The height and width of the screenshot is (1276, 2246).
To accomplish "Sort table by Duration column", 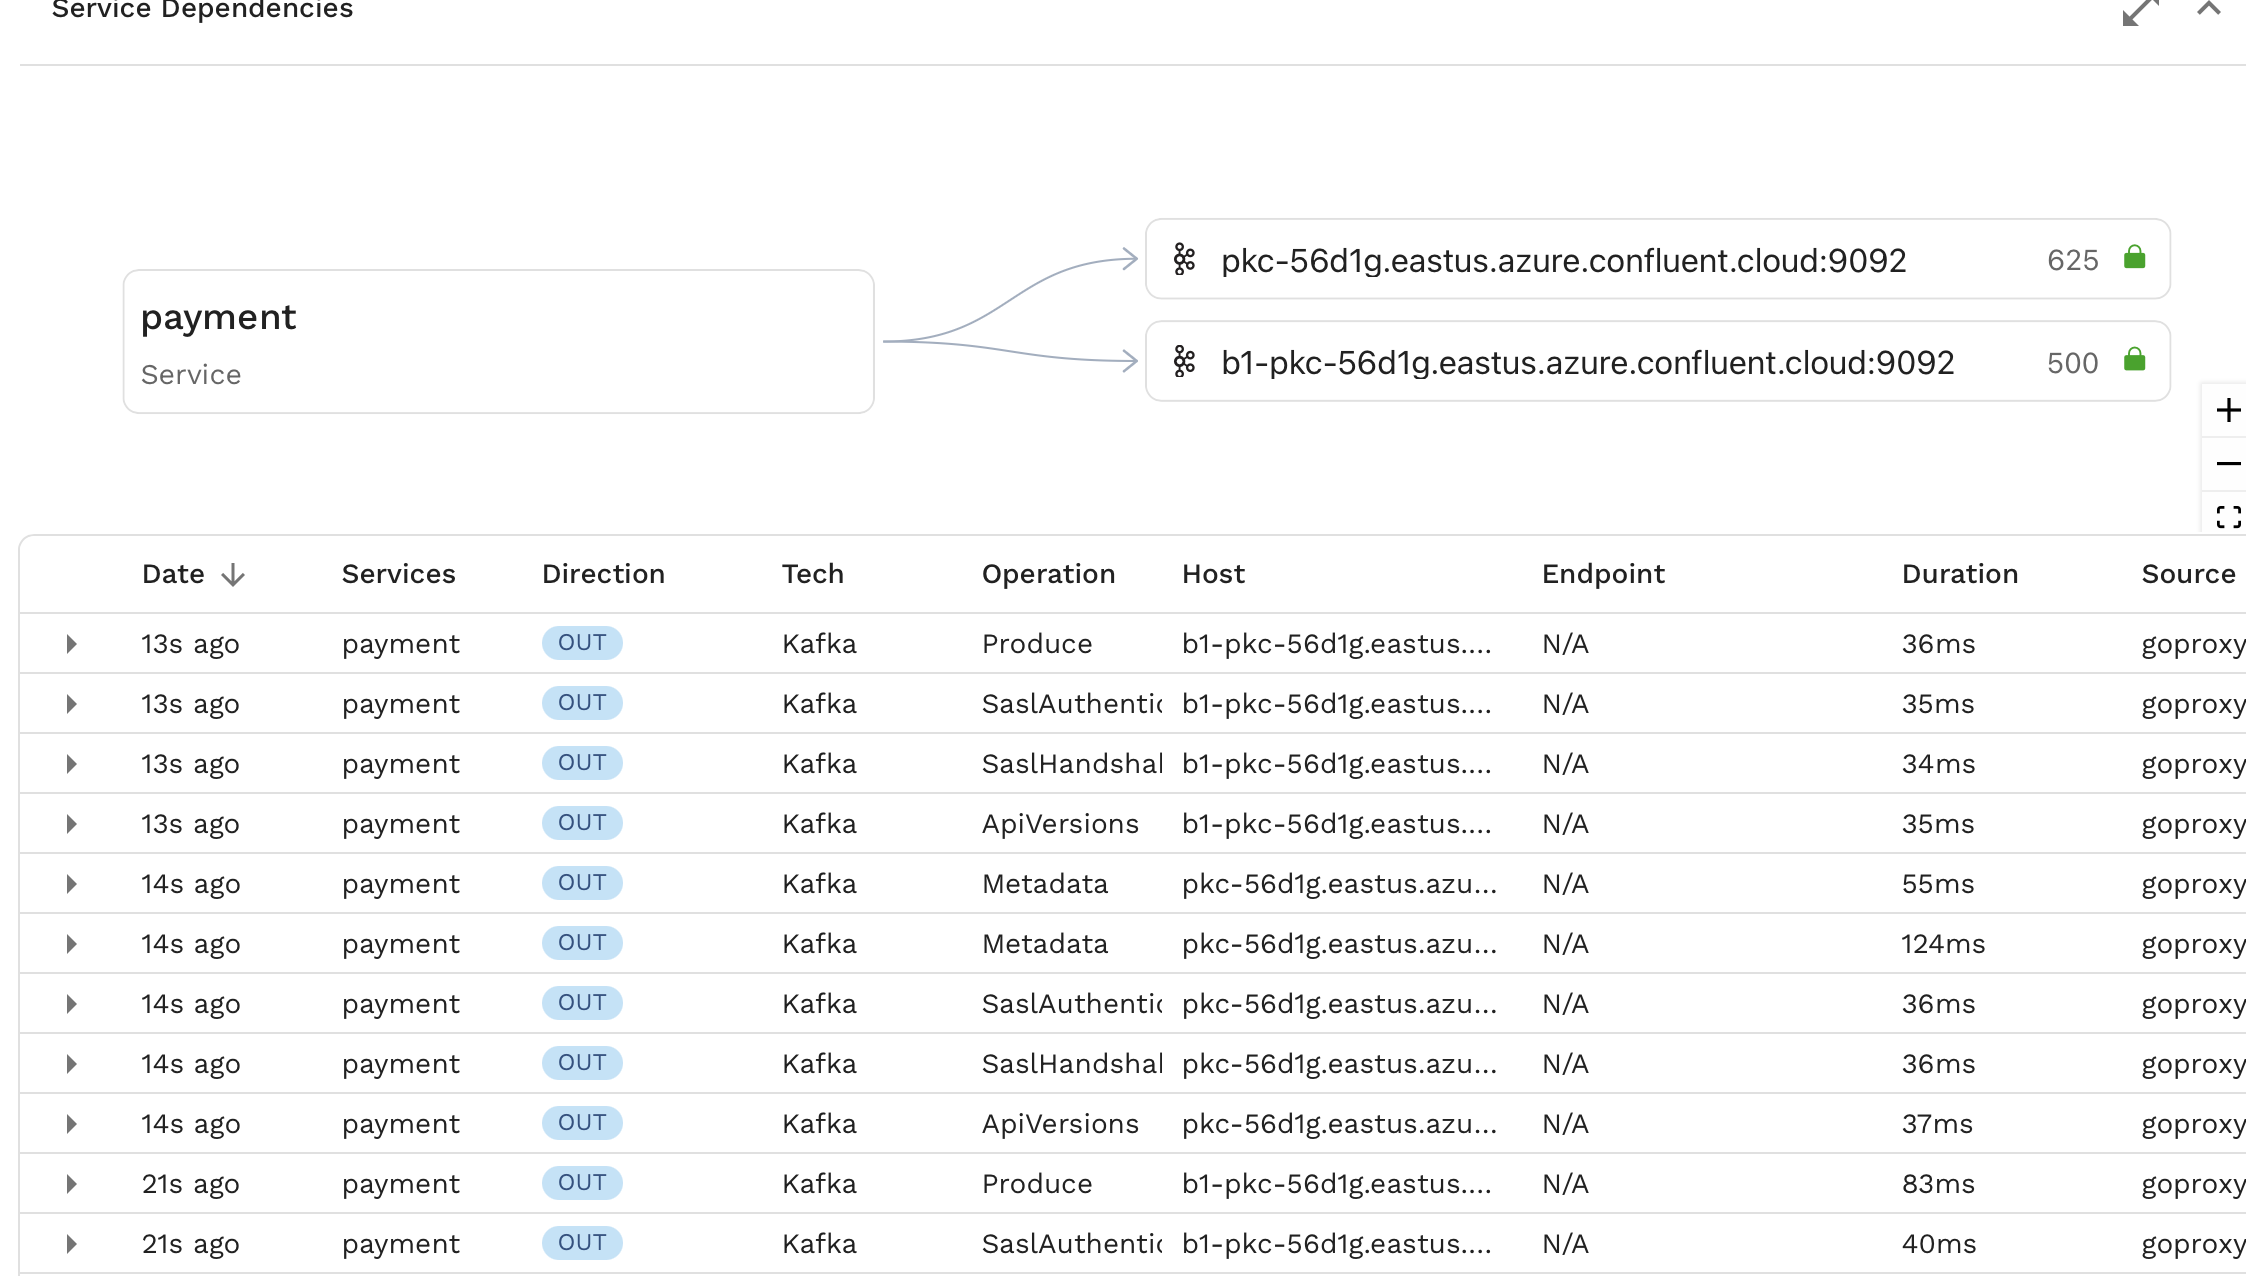I will 1959,574.
